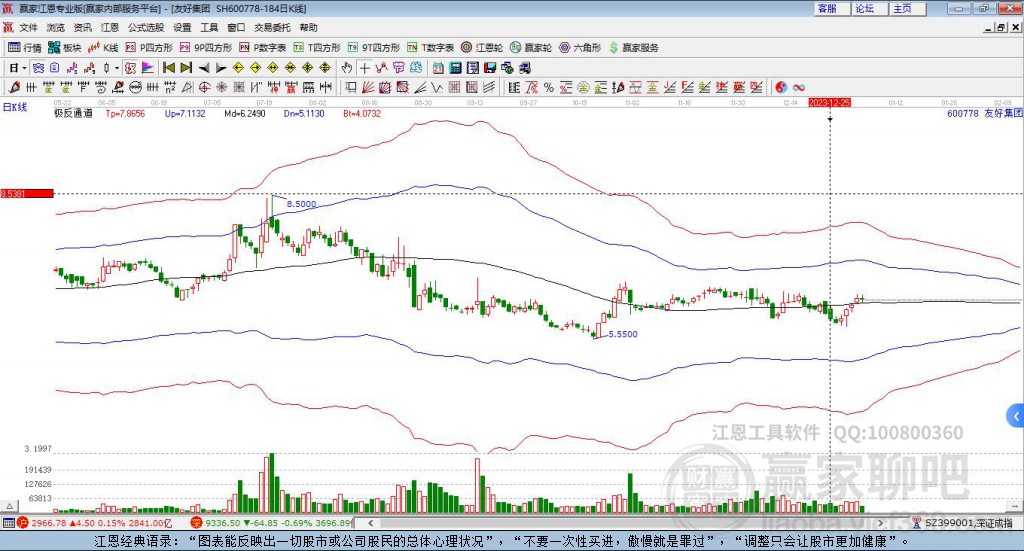Click the Tp=7.8656 indicator value
This screenshot has height=551, width=1024.
coord(125,114)
